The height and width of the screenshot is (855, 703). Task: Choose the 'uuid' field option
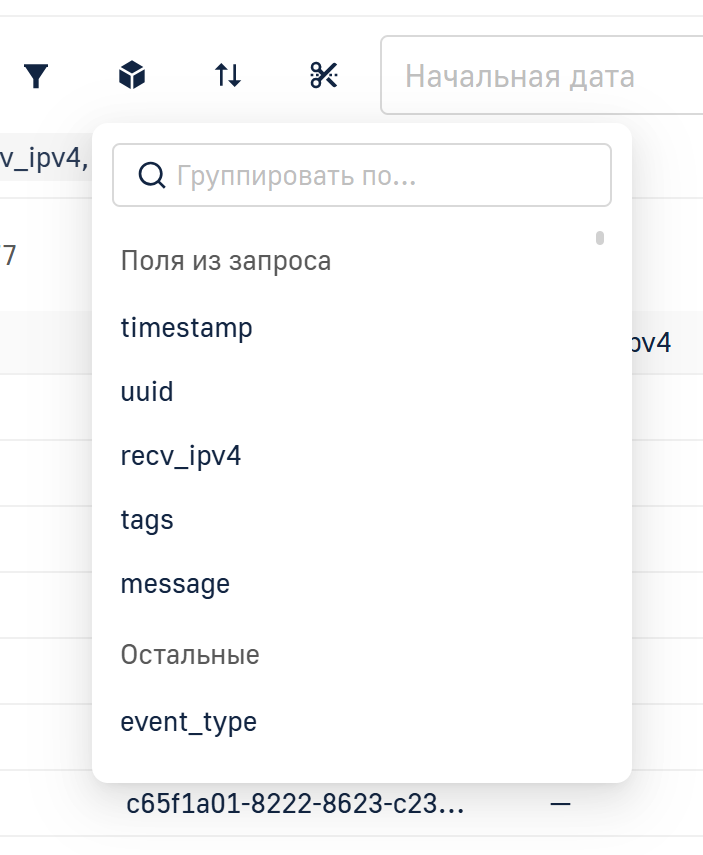[x=147, y=391]
